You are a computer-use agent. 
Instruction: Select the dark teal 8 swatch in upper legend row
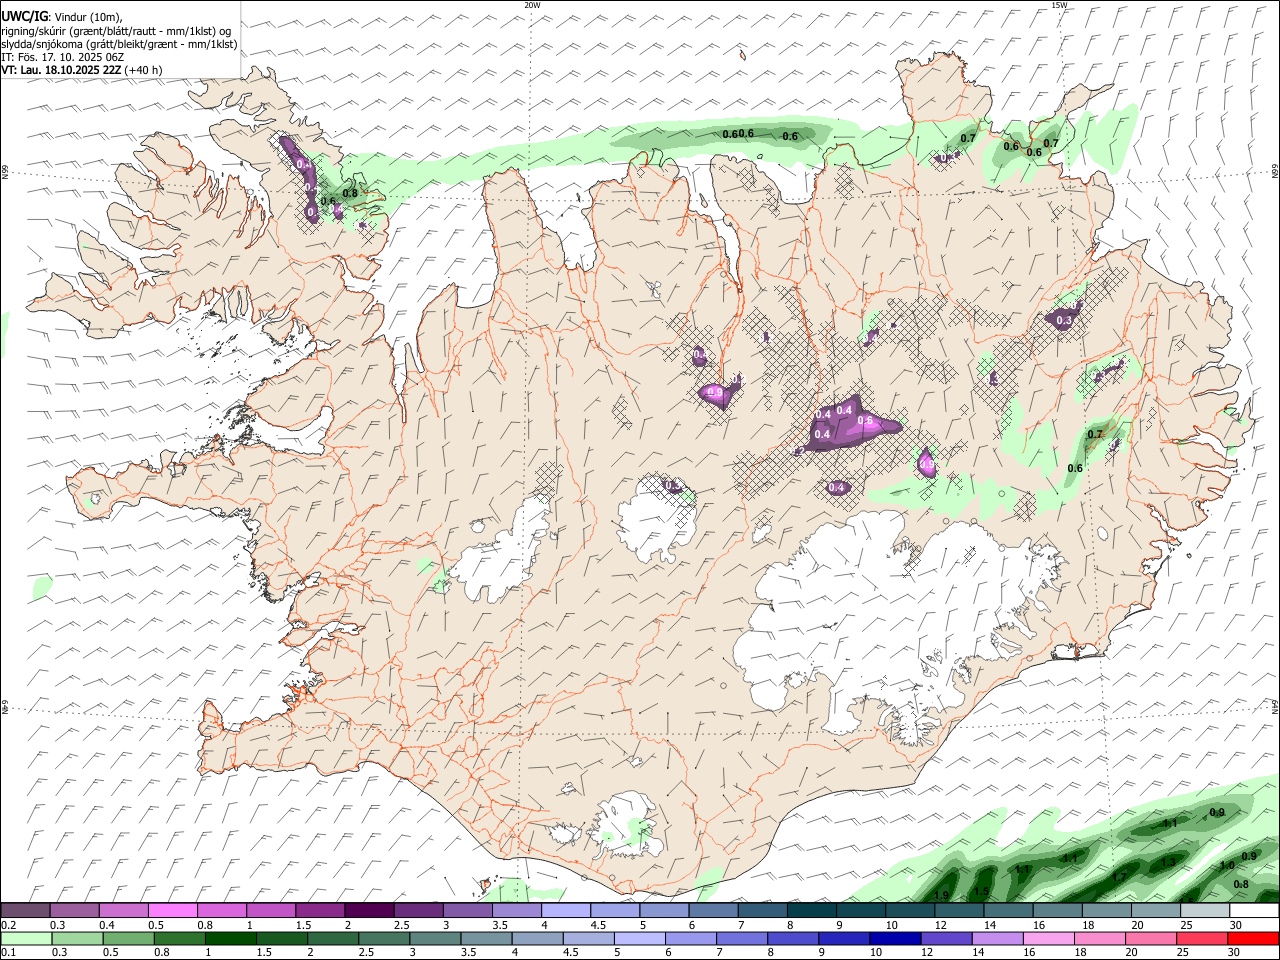[x=811, y=911]
